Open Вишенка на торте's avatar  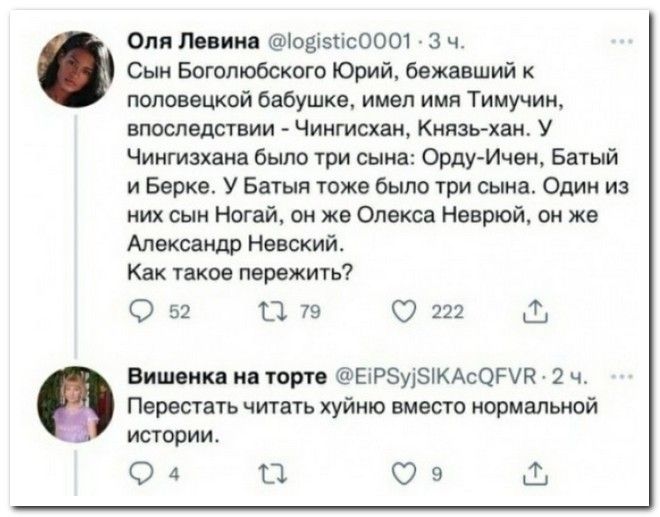pos(76,405)
